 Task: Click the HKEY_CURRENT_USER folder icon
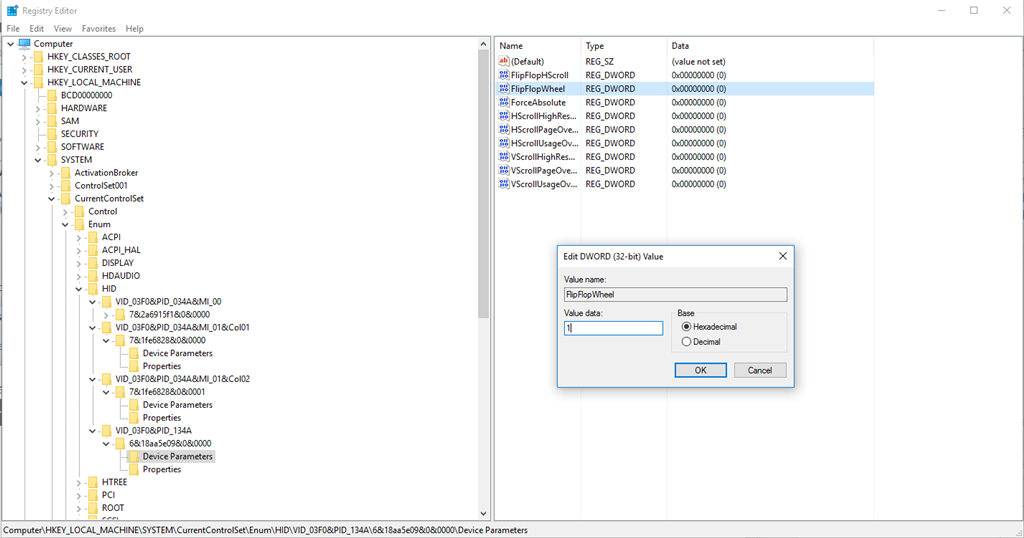pyautogui.click(x=39, y=69)
